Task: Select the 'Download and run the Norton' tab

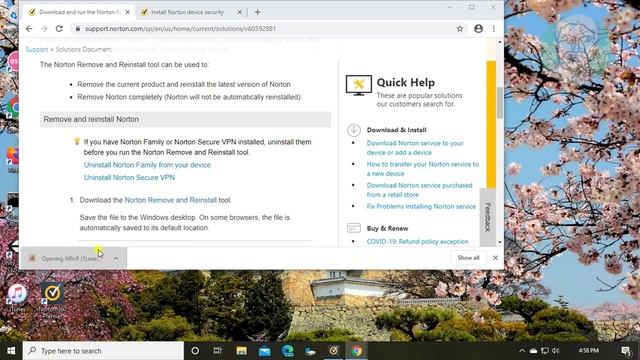Action: pos(79,12)
